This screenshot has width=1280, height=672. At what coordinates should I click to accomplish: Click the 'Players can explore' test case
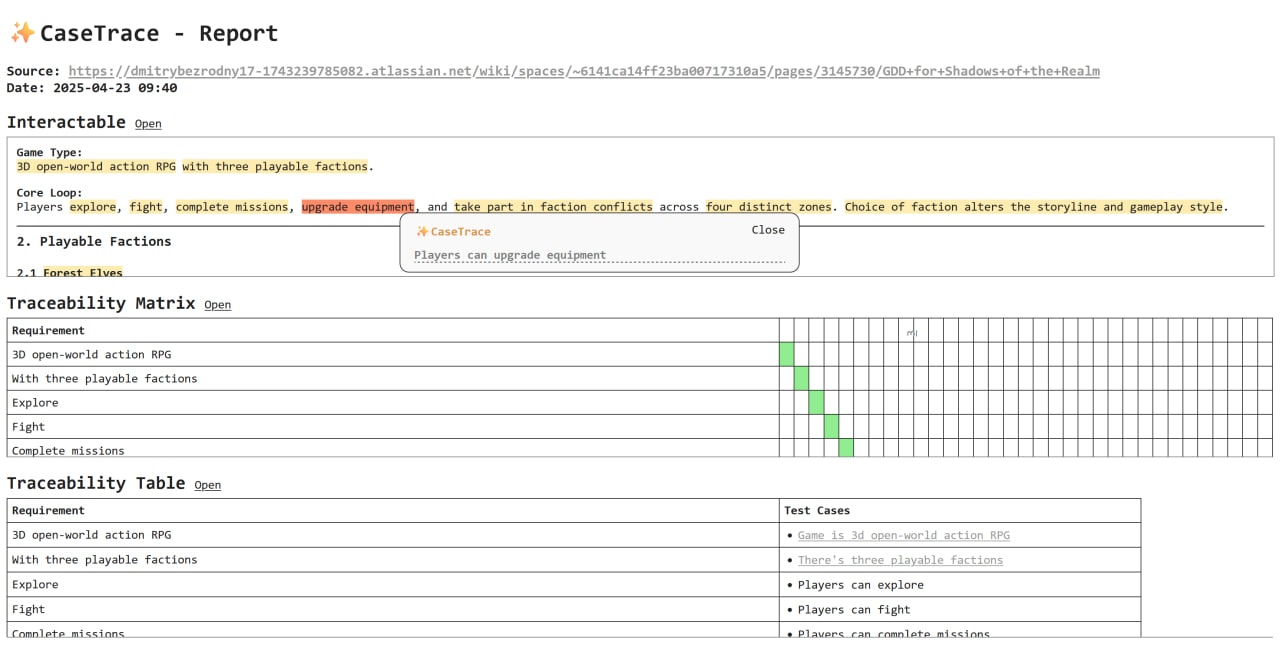[x=860, y=585]
